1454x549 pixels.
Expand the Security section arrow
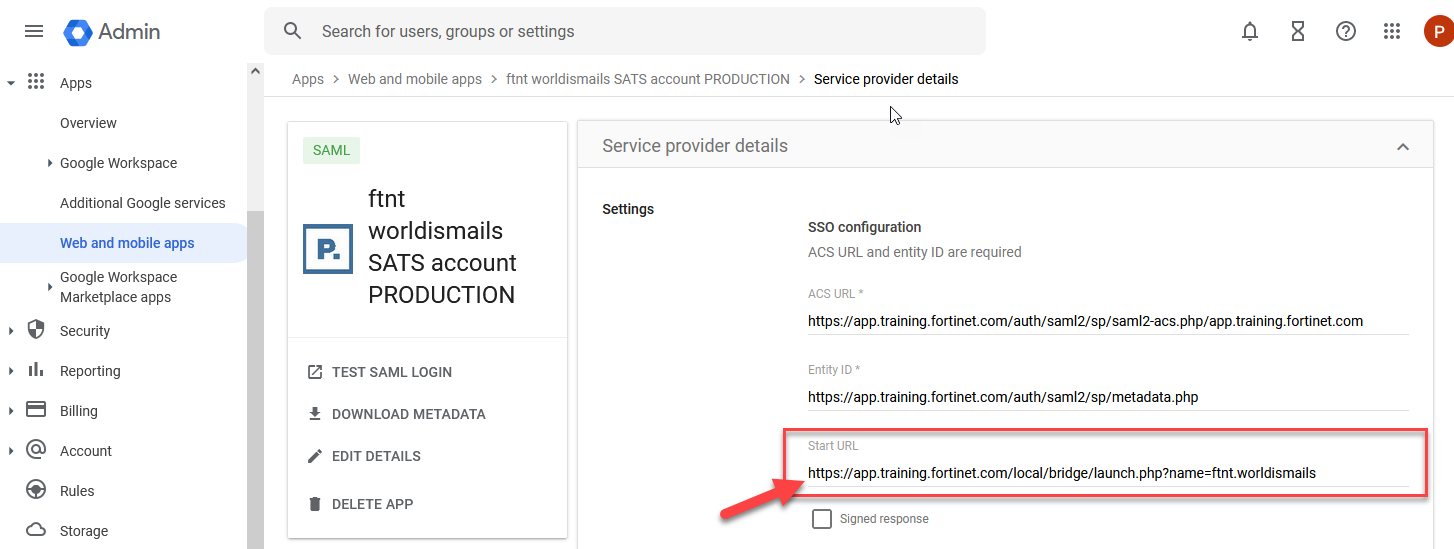pyautogui.click(x=11, y=331)
